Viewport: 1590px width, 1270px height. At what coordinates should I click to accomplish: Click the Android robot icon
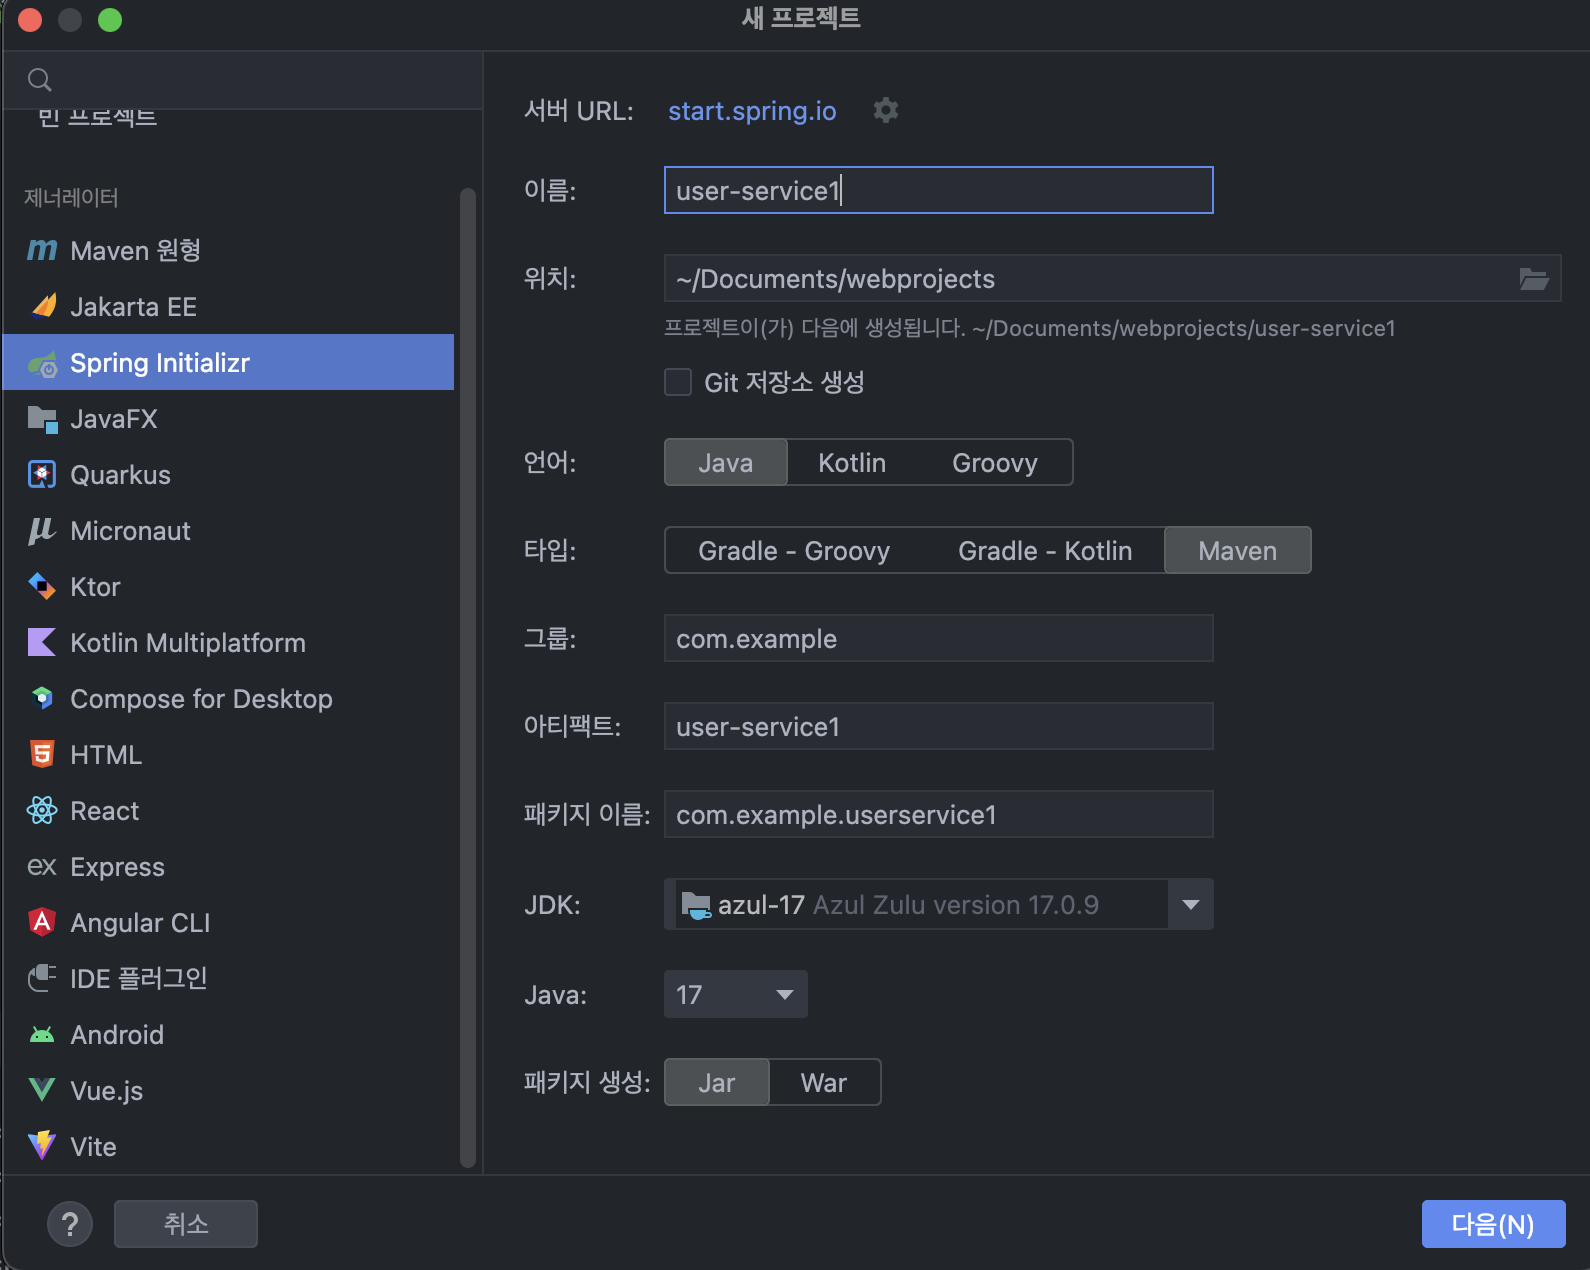(x=42, y=1035)
